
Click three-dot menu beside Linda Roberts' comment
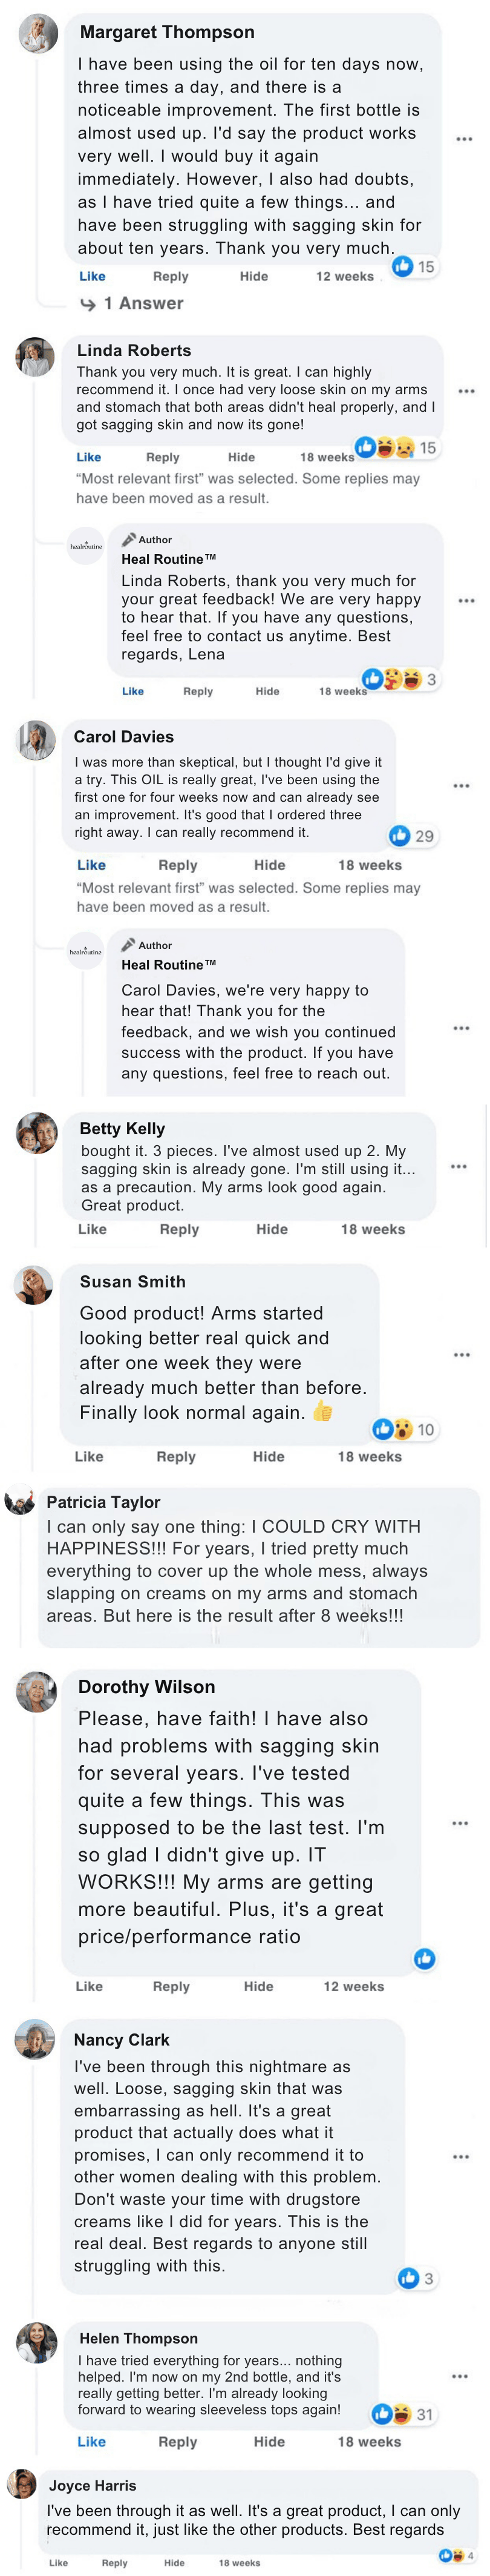click(x=466, y=391)
